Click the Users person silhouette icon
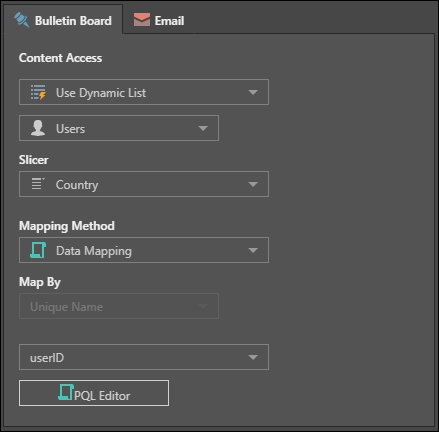The height and width of the screenshot is (432, 439). click(x=38, y=128)
